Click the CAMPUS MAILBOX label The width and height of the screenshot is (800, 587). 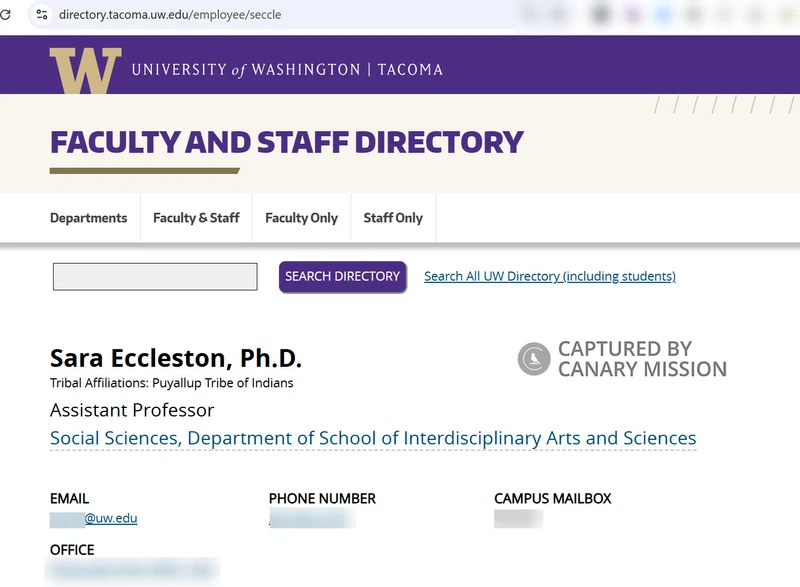coord(553,498)
